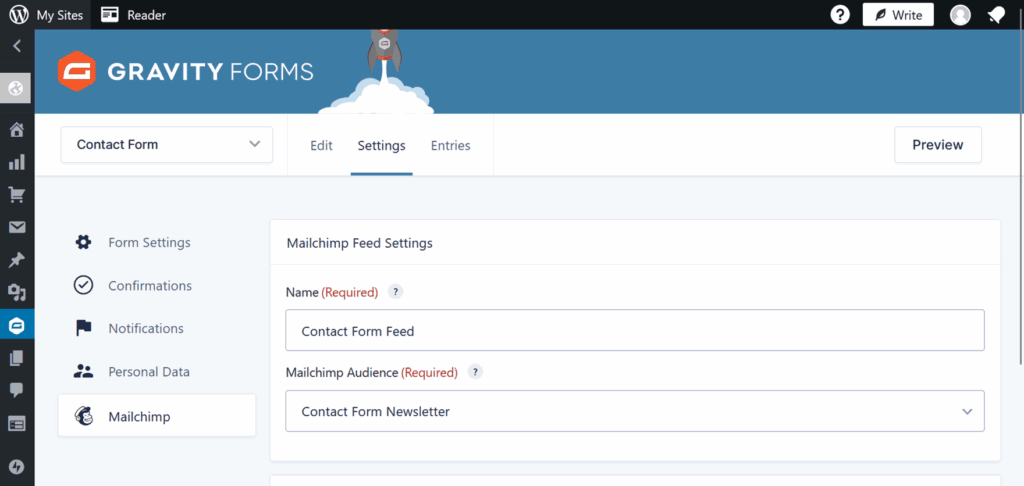
Task: Click the Name input field
Action: tap(635, 330)
